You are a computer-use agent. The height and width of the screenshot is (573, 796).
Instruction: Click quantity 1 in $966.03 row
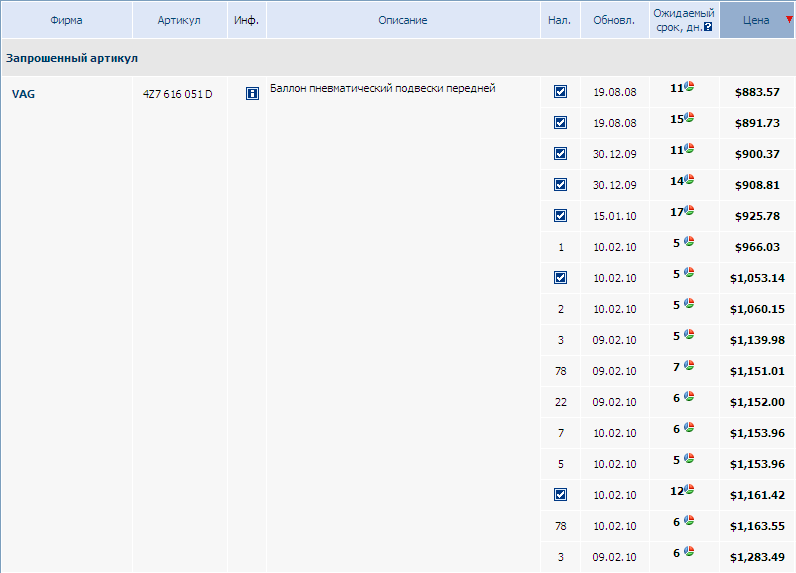pyautogui.click(x=560, y=247)
